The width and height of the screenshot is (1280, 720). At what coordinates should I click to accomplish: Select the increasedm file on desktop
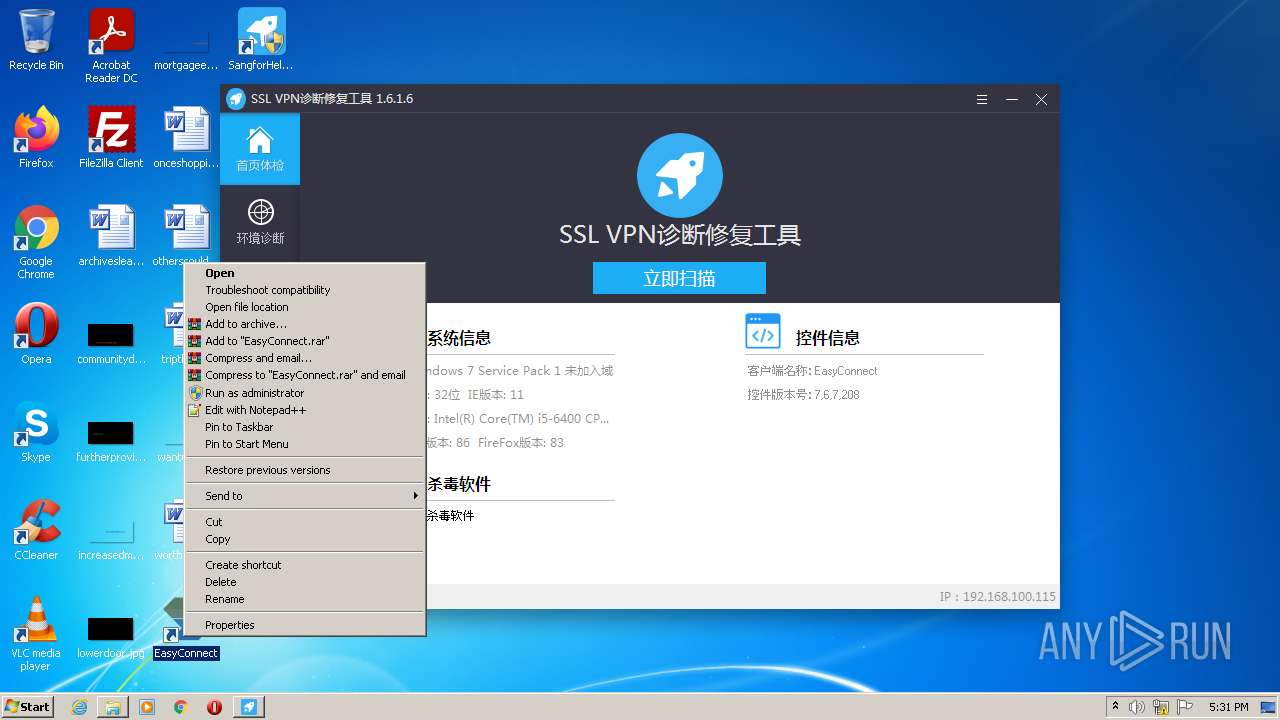coord(111,538)
